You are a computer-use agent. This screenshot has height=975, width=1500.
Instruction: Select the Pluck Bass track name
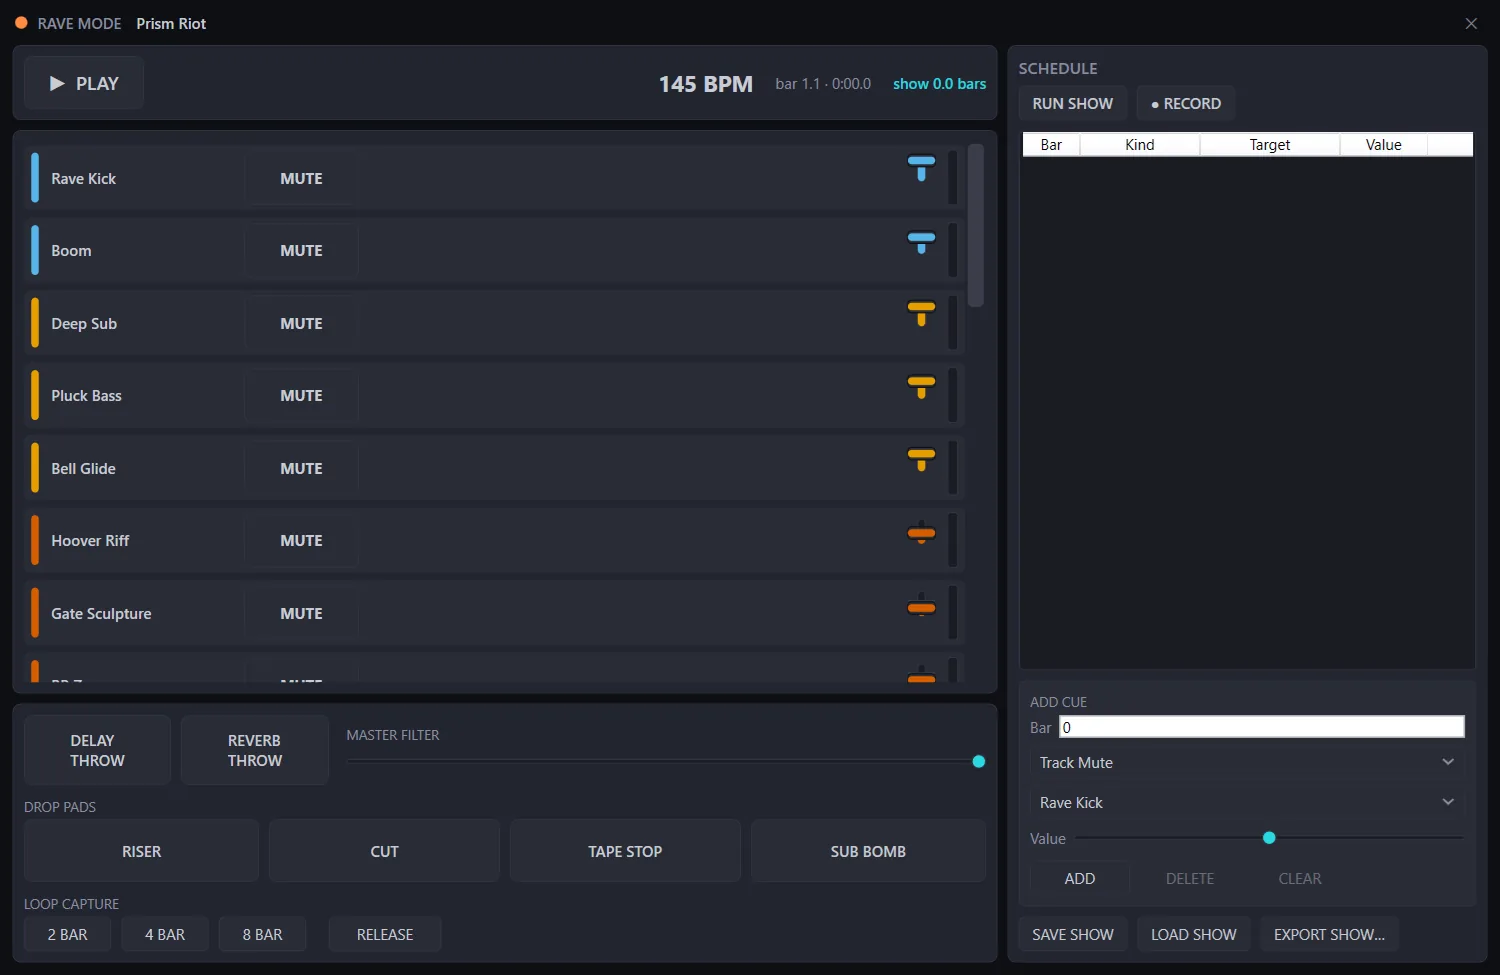point(87,395)
